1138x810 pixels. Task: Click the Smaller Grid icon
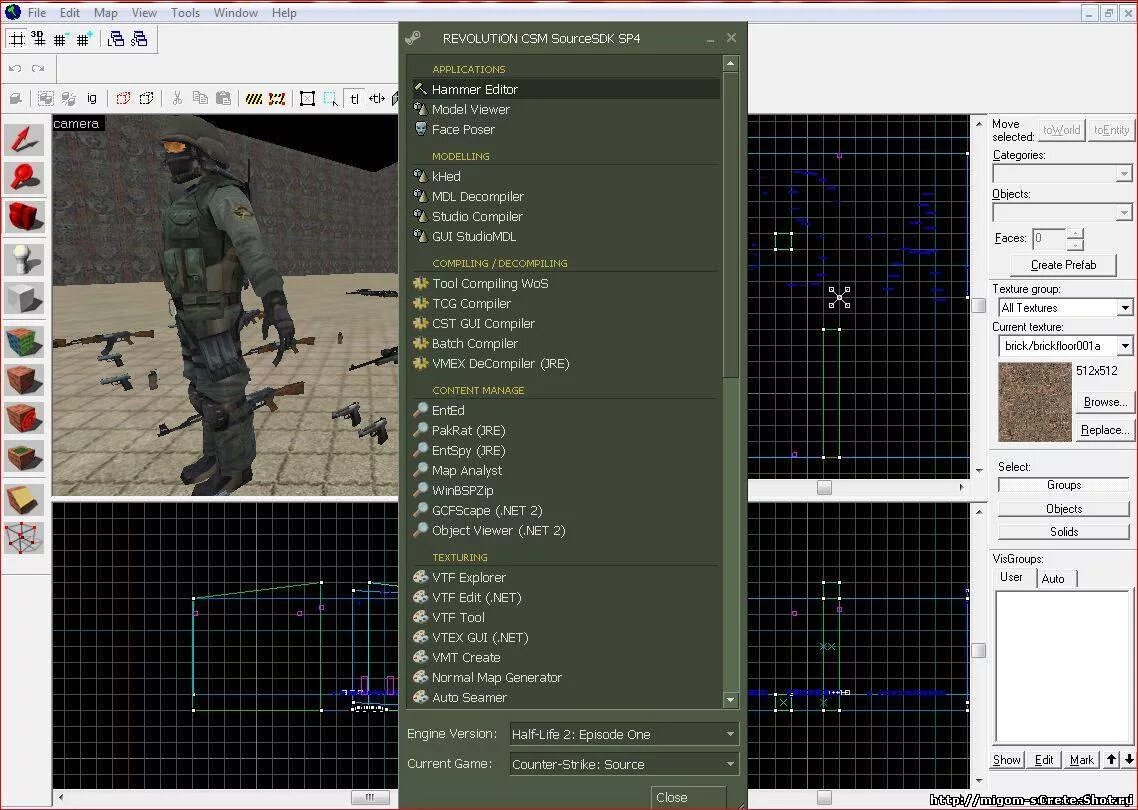click(x=60, y=39)
